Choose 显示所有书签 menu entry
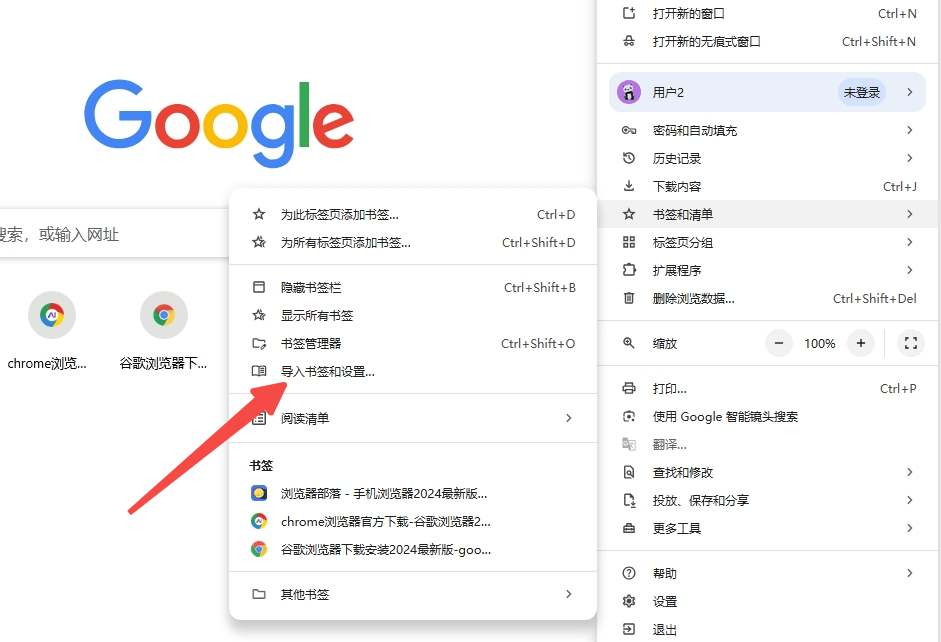 point(413,315)
